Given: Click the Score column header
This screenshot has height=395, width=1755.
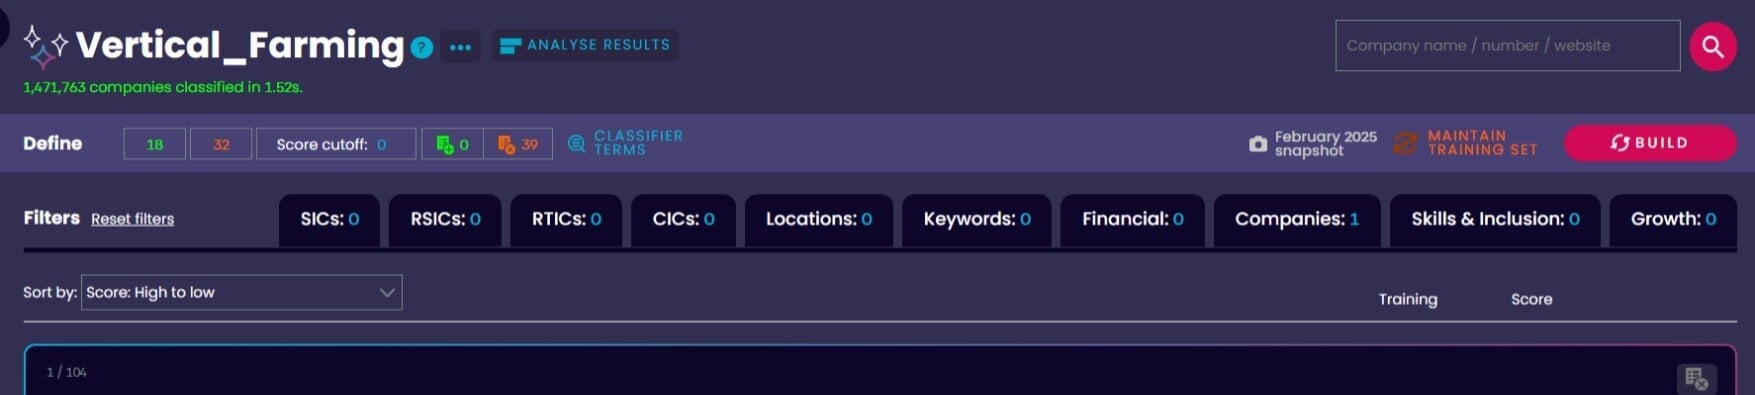Looking at the screenshot, I should (x=1531, y=299).
